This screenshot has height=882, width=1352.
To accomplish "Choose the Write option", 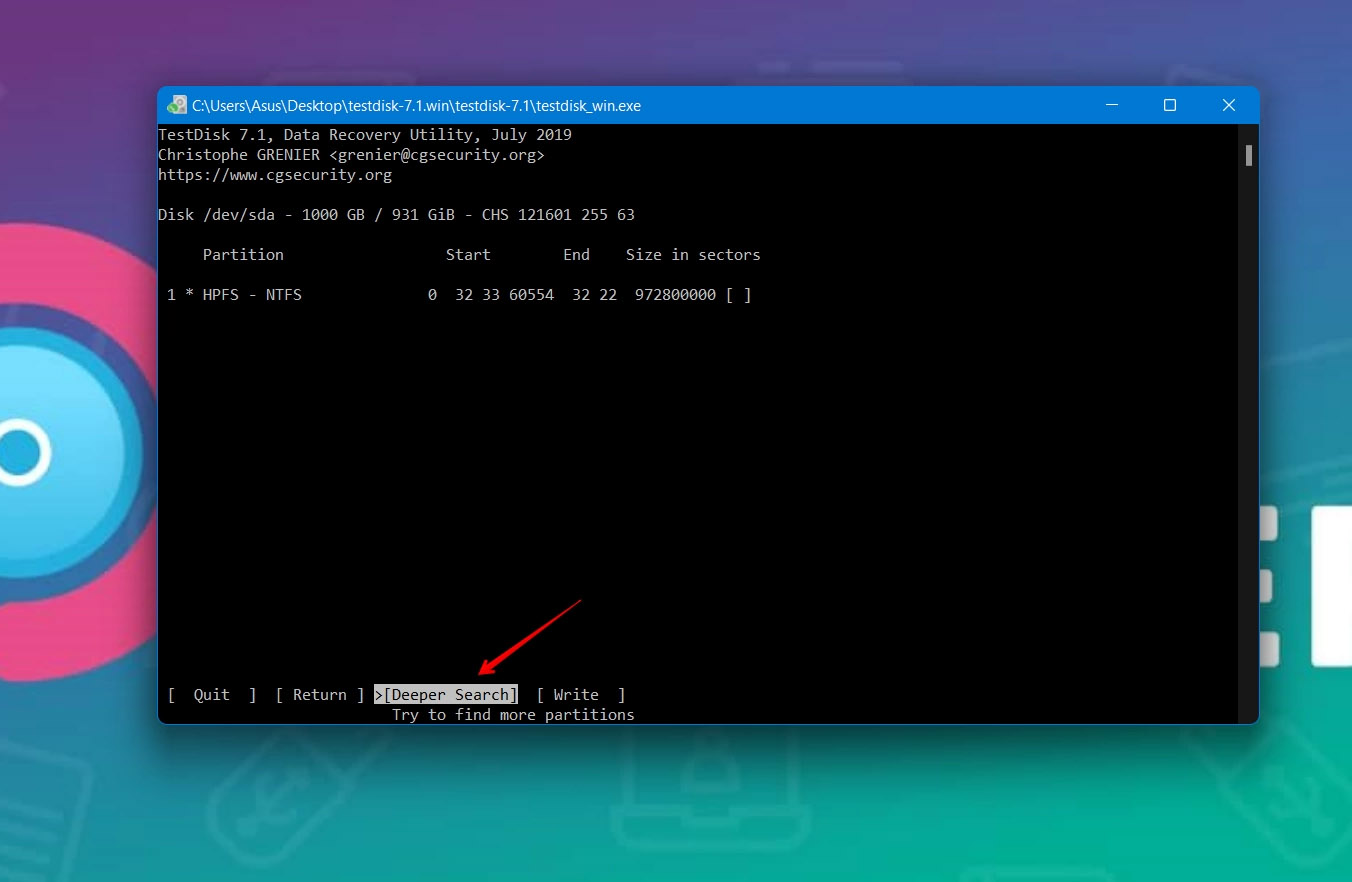I will (x=581, y=695).
